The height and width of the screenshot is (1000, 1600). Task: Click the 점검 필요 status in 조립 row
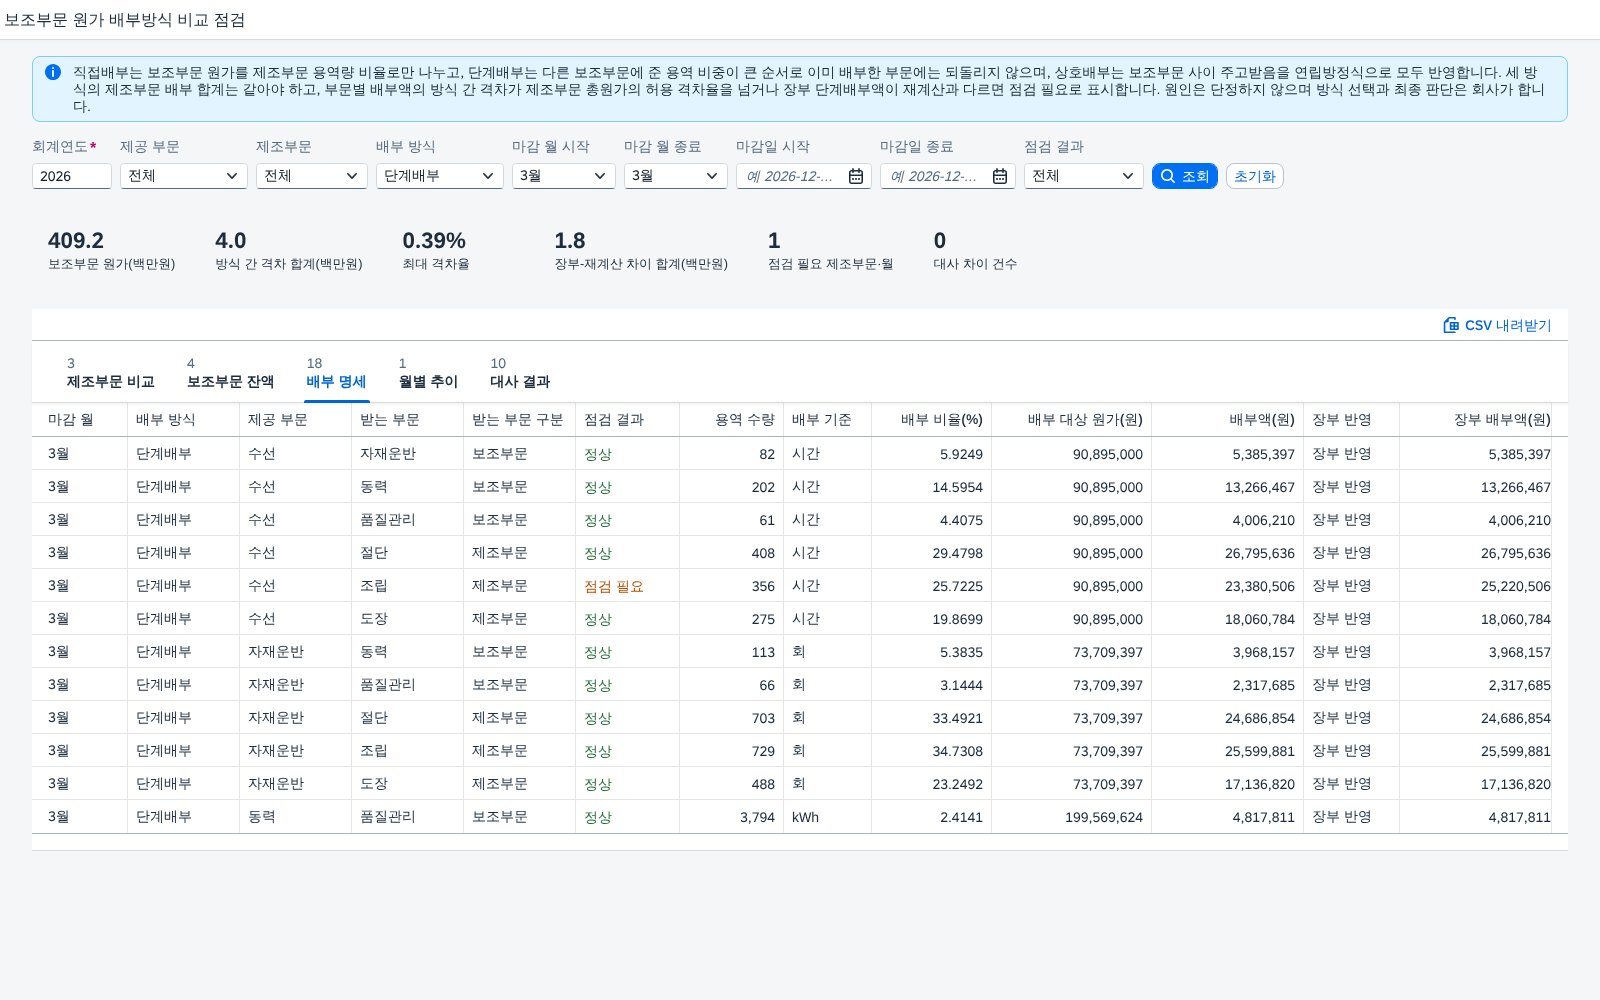point(614,586)
